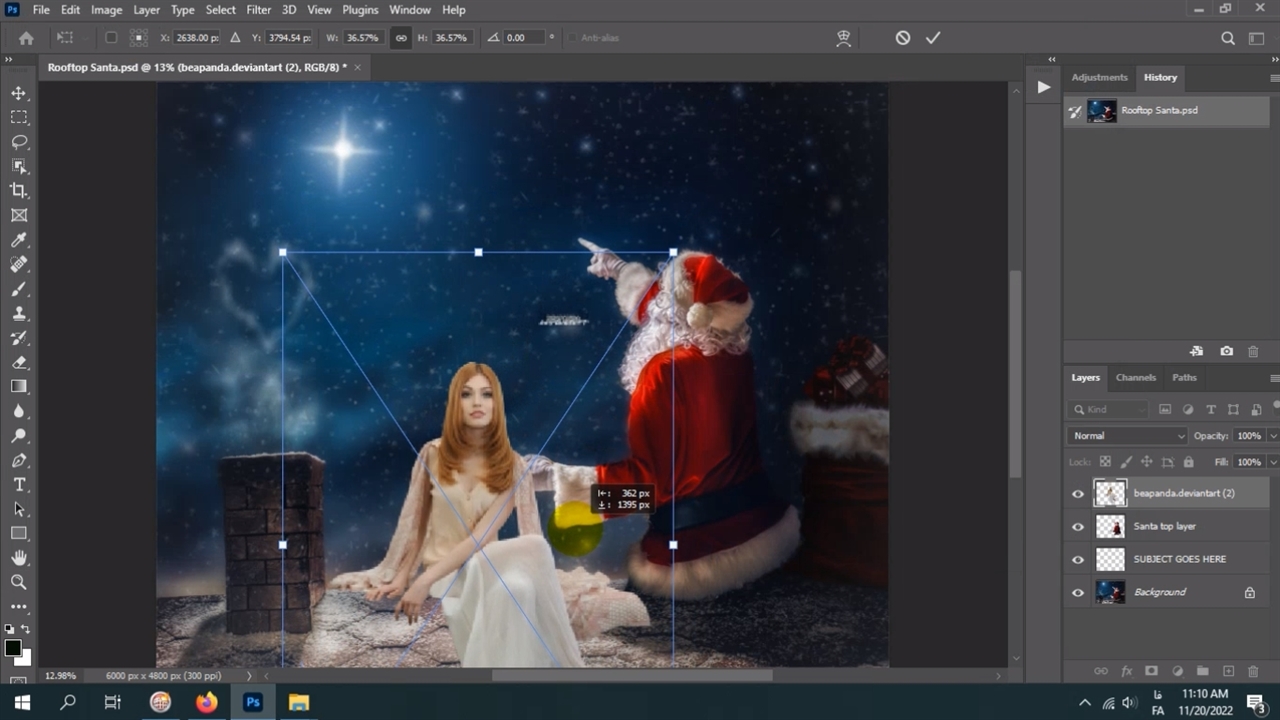1280x720 pixels.
Task: Switch to the Channels tab
Action: click(1135, 378)
